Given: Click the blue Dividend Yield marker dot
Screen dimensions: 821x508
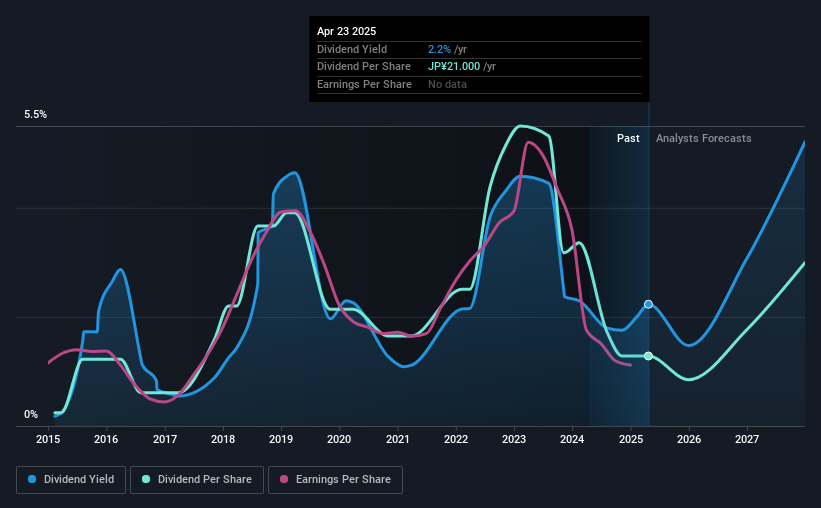Looking at the screenshot, I should point(648,304).
